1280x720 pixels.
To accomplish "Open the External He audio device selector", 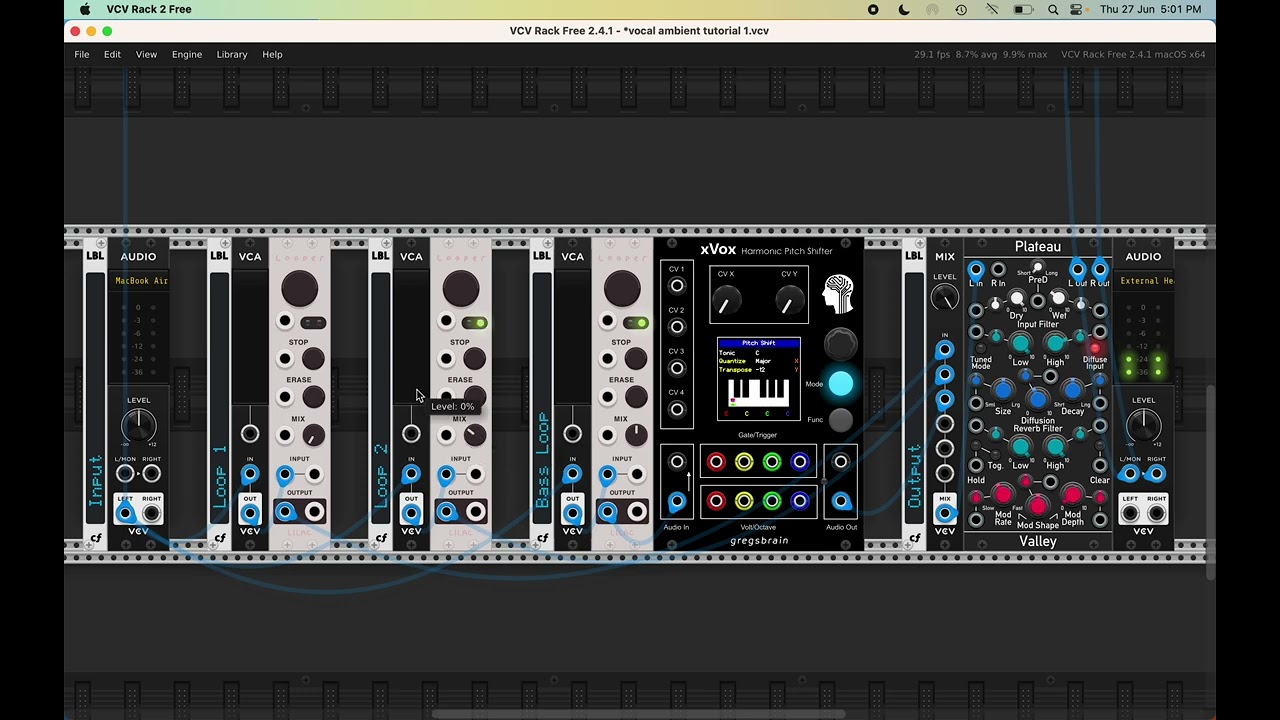I will (1146, 281).
